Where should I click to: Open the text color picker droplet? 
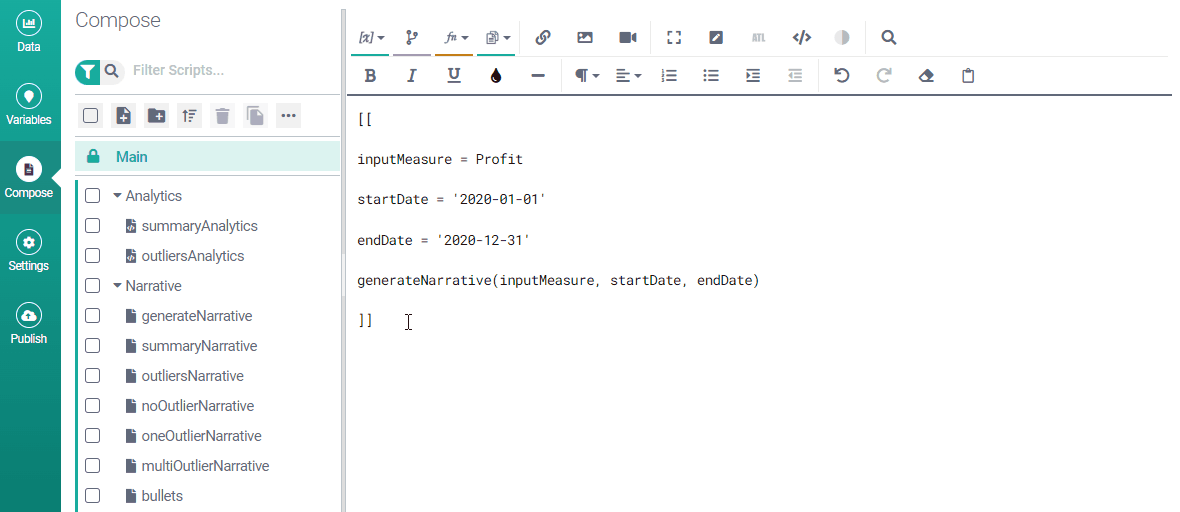495,76
